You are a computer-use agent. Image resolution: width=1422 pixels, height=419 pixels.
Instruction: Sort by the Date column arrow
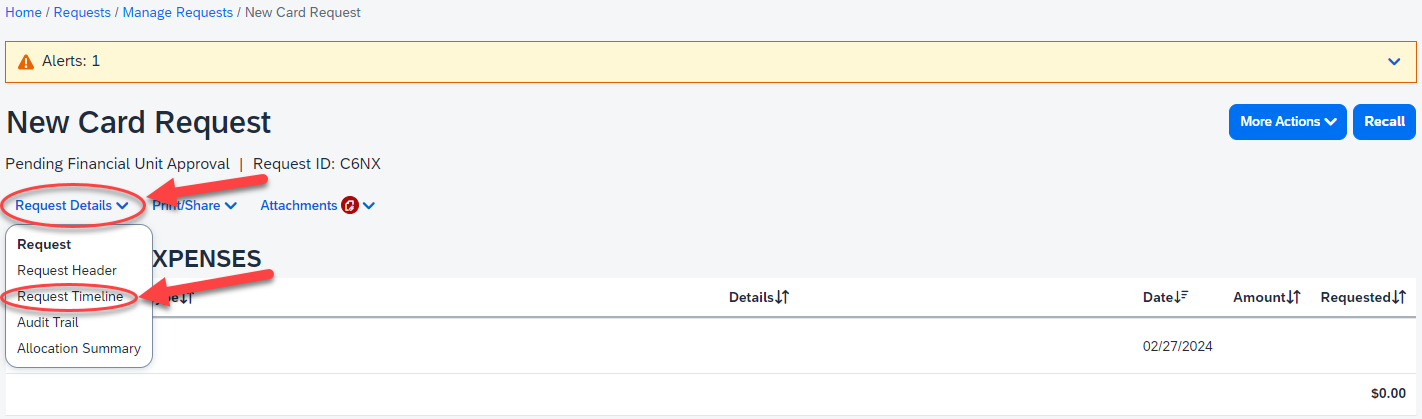[1181, 297]
